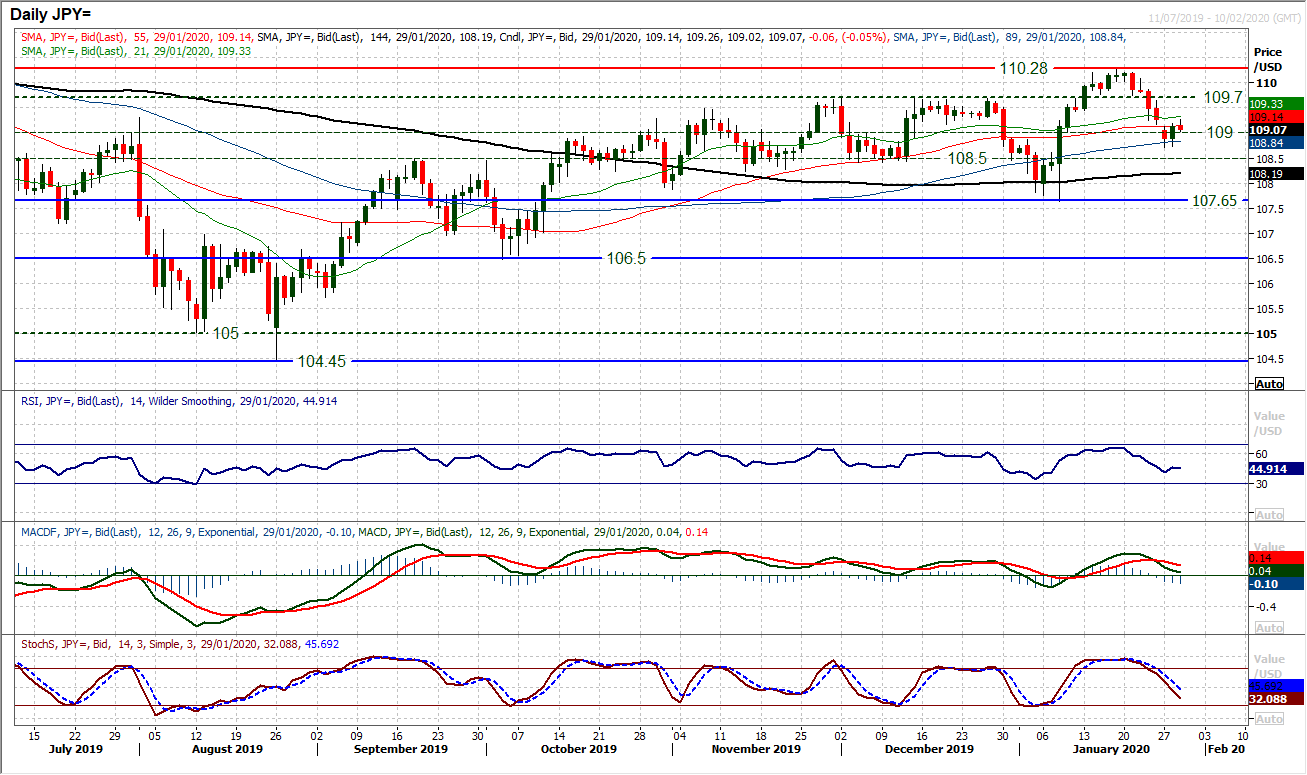
Task: Click the August 2019 time axis label
Action: [227, 750]
